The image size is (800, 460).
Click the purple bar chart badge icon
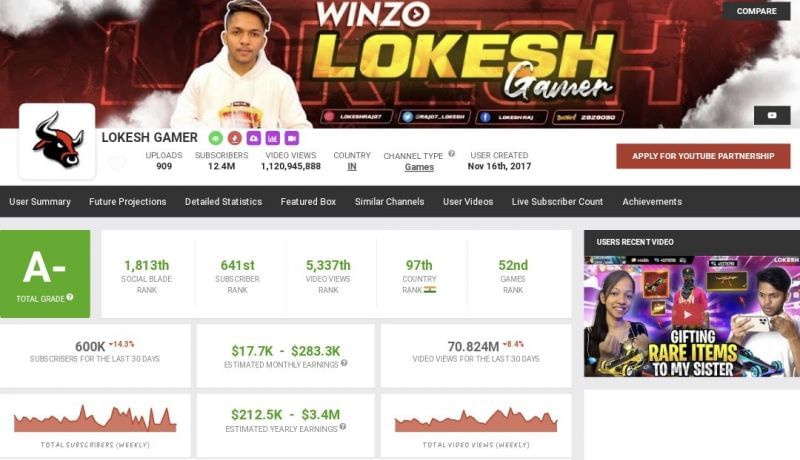click(x=272, y=138)
